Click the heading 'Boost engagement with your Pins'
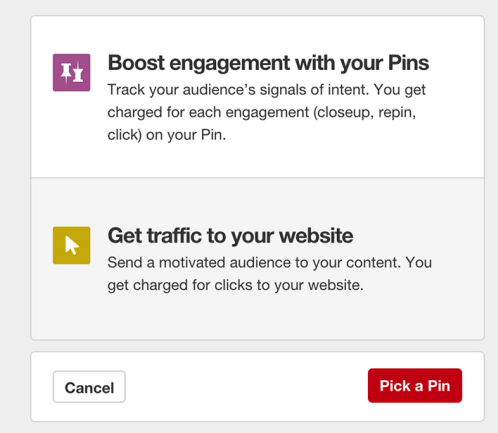 click(268, 63)
